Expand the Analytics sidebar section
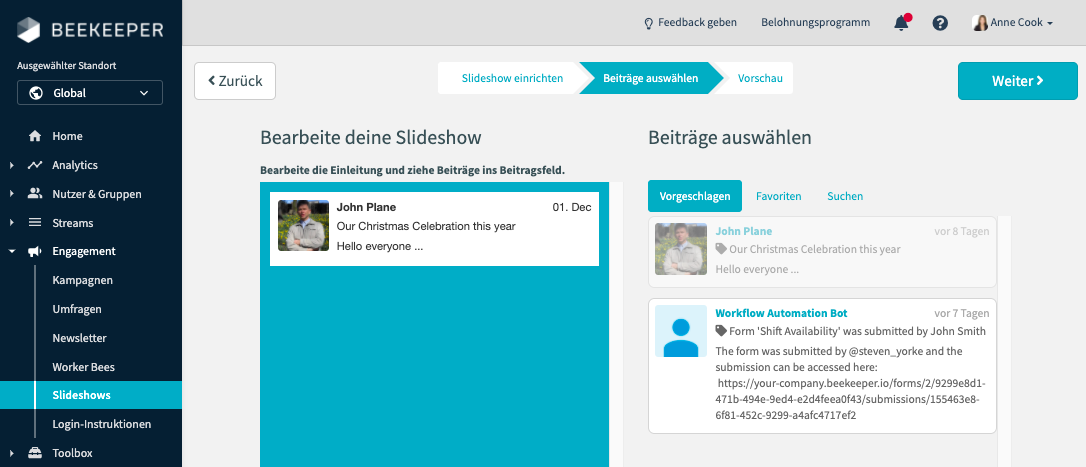The height and width of the screenshot is (467, 1086). point(11,165)
